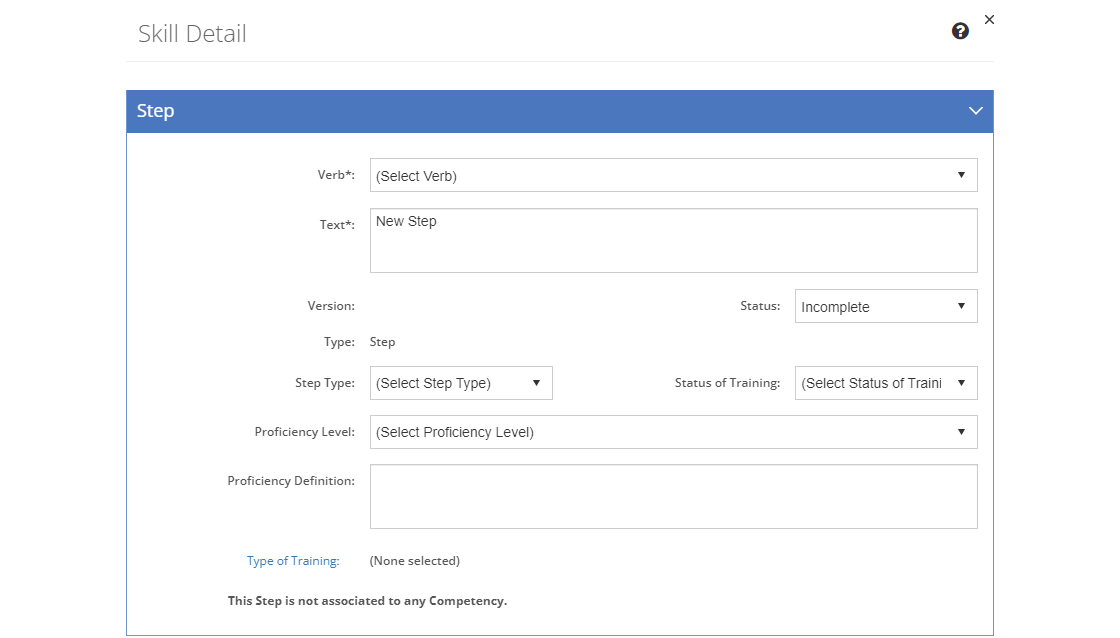Click the Proficiency Definition text area
Screen dimensions: 1120x638
point(674,497)
